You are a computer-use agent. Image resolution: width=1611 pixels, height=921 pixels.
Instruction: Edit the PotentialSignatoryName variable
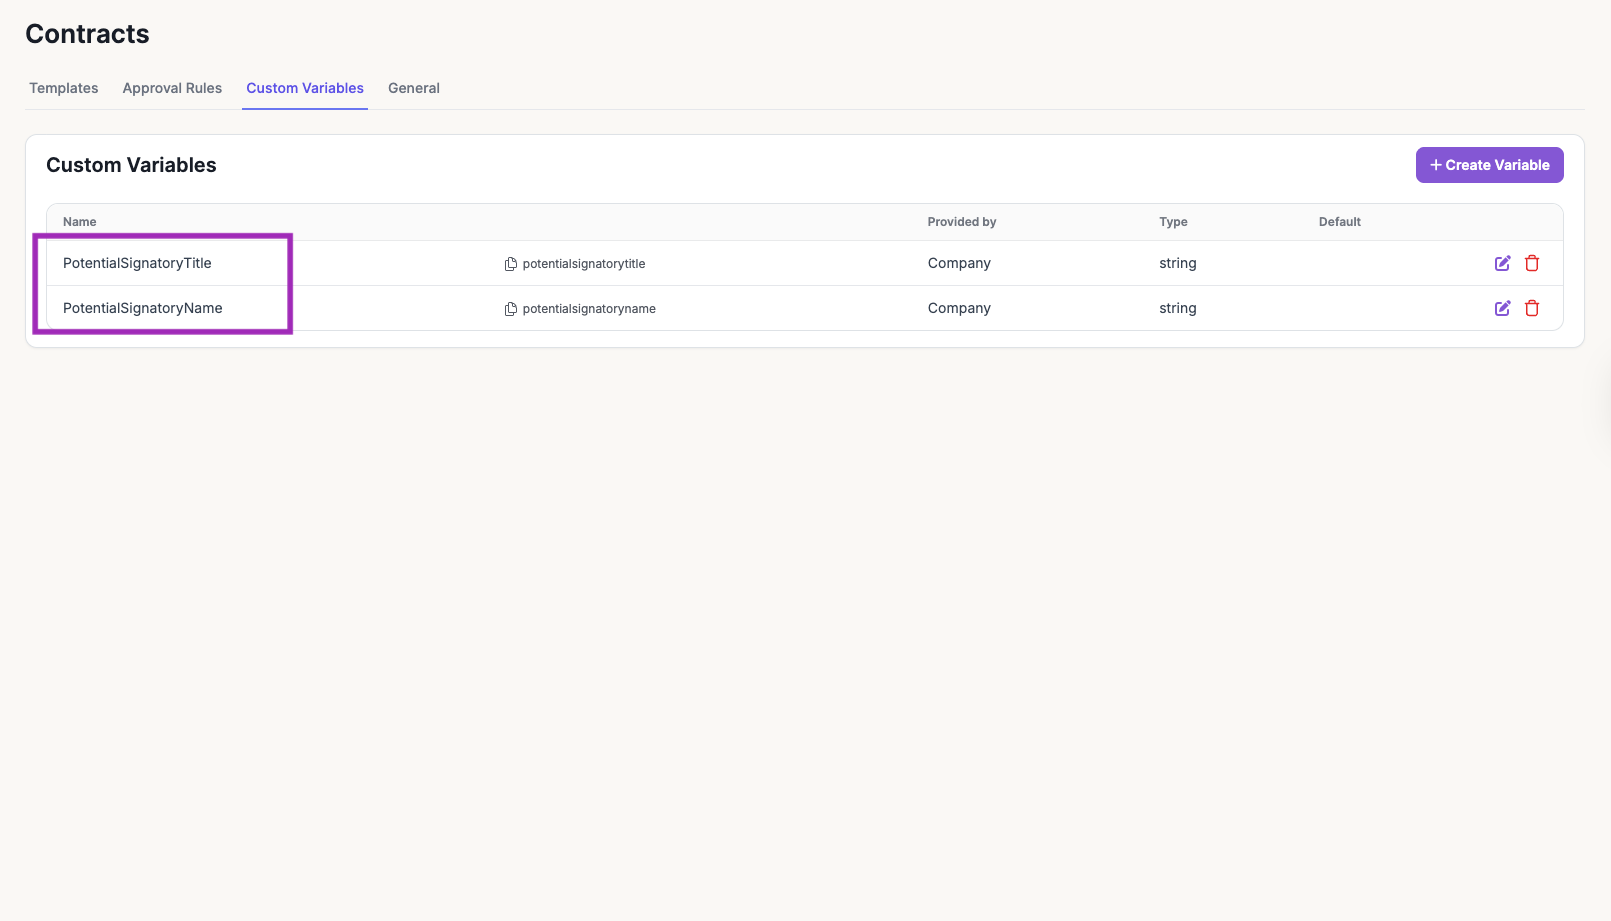coord(1502,308)
